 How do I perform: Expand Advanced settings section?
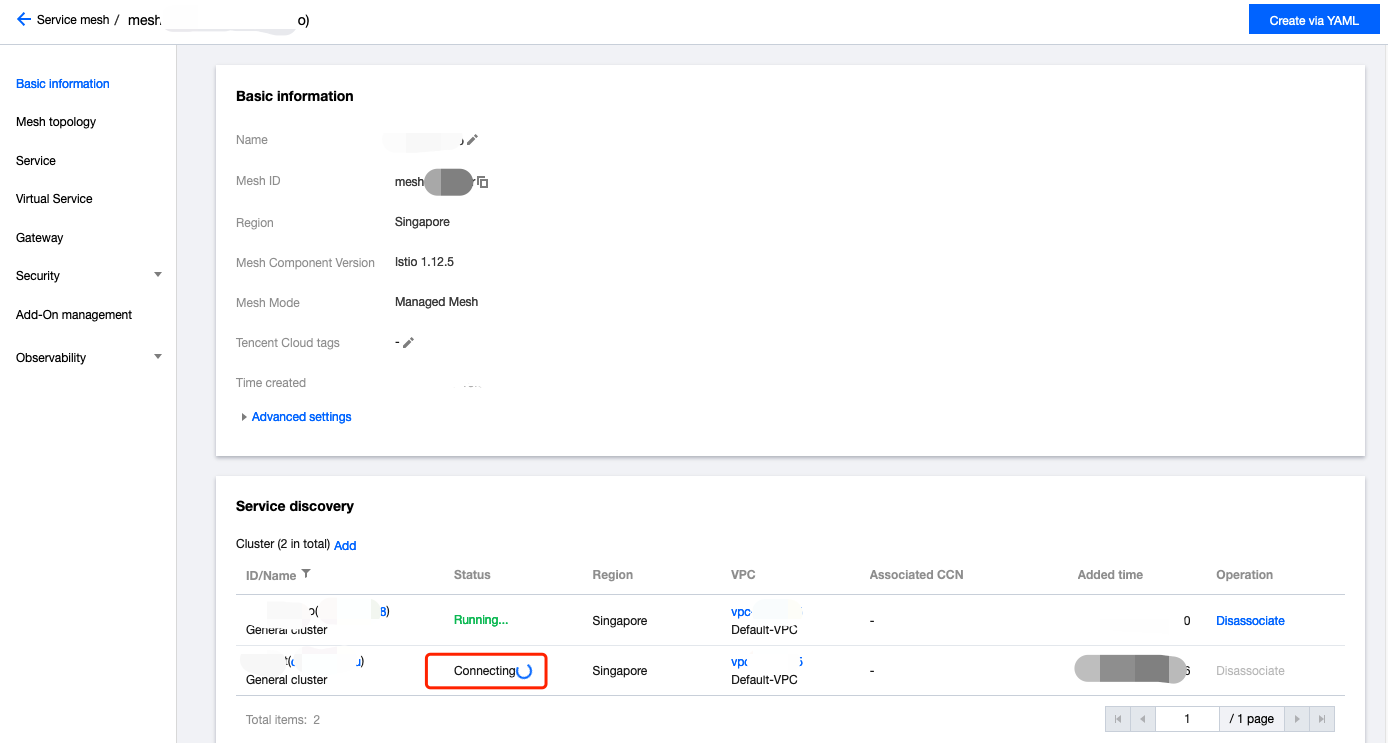click(296, 417)
